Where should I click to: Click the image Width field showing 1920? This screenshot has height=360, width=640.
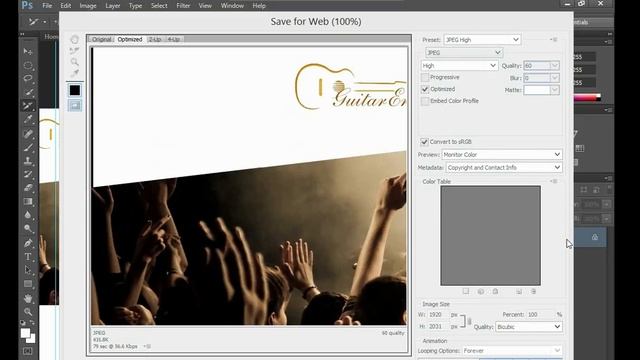(437, 315)
